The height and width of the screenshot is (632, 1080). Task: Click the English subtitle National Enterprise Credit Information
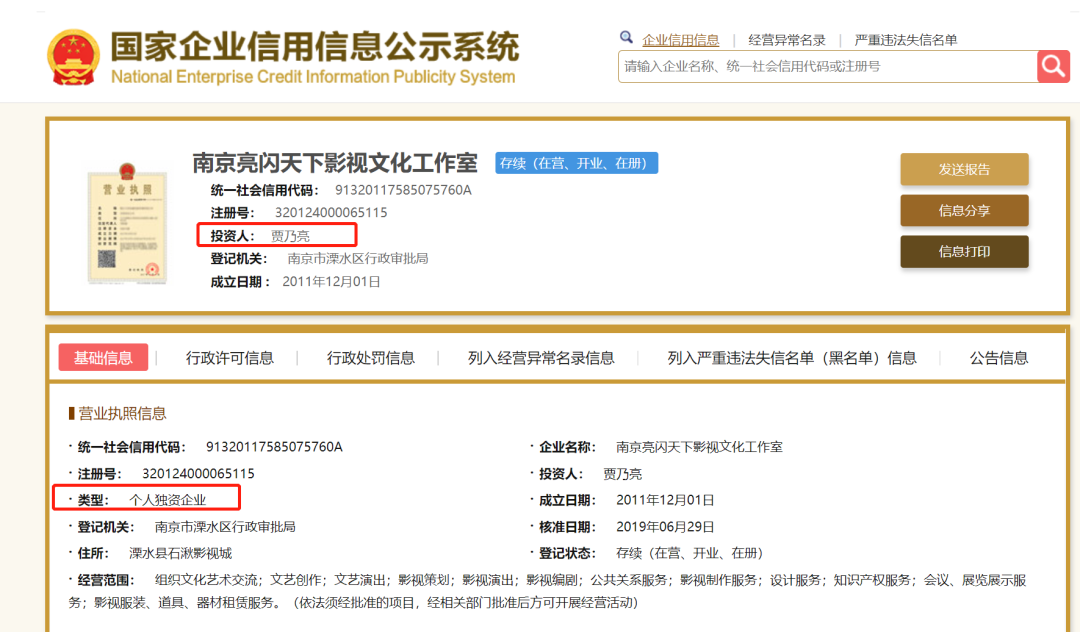pos(313,76)
